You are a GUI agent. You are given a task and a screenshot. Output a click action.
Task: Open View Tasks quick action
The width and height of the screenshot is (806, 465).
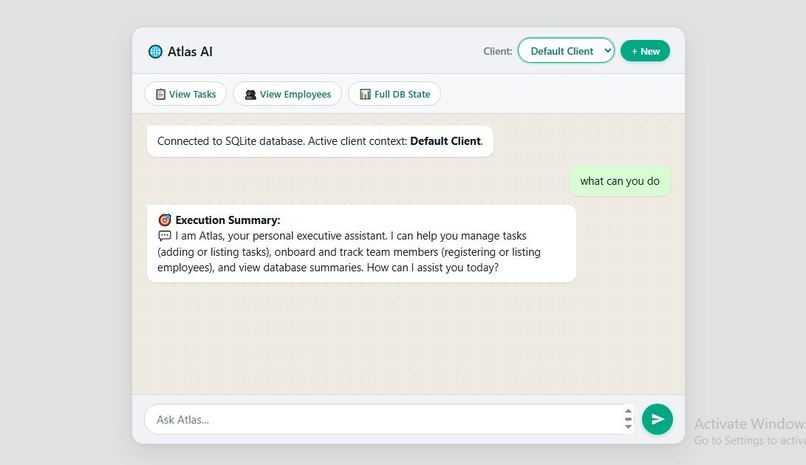point(186,94)
